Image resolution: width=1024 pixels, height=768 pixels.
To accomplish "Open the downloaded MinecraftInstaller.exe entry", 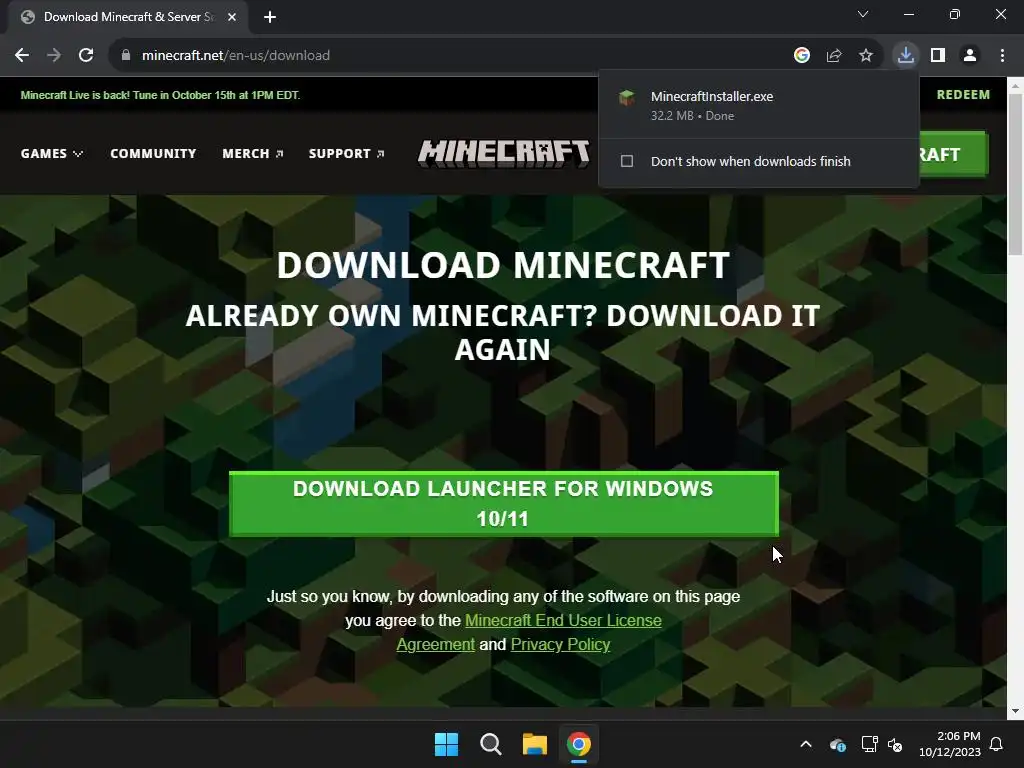I will click(x=758, y=105).
